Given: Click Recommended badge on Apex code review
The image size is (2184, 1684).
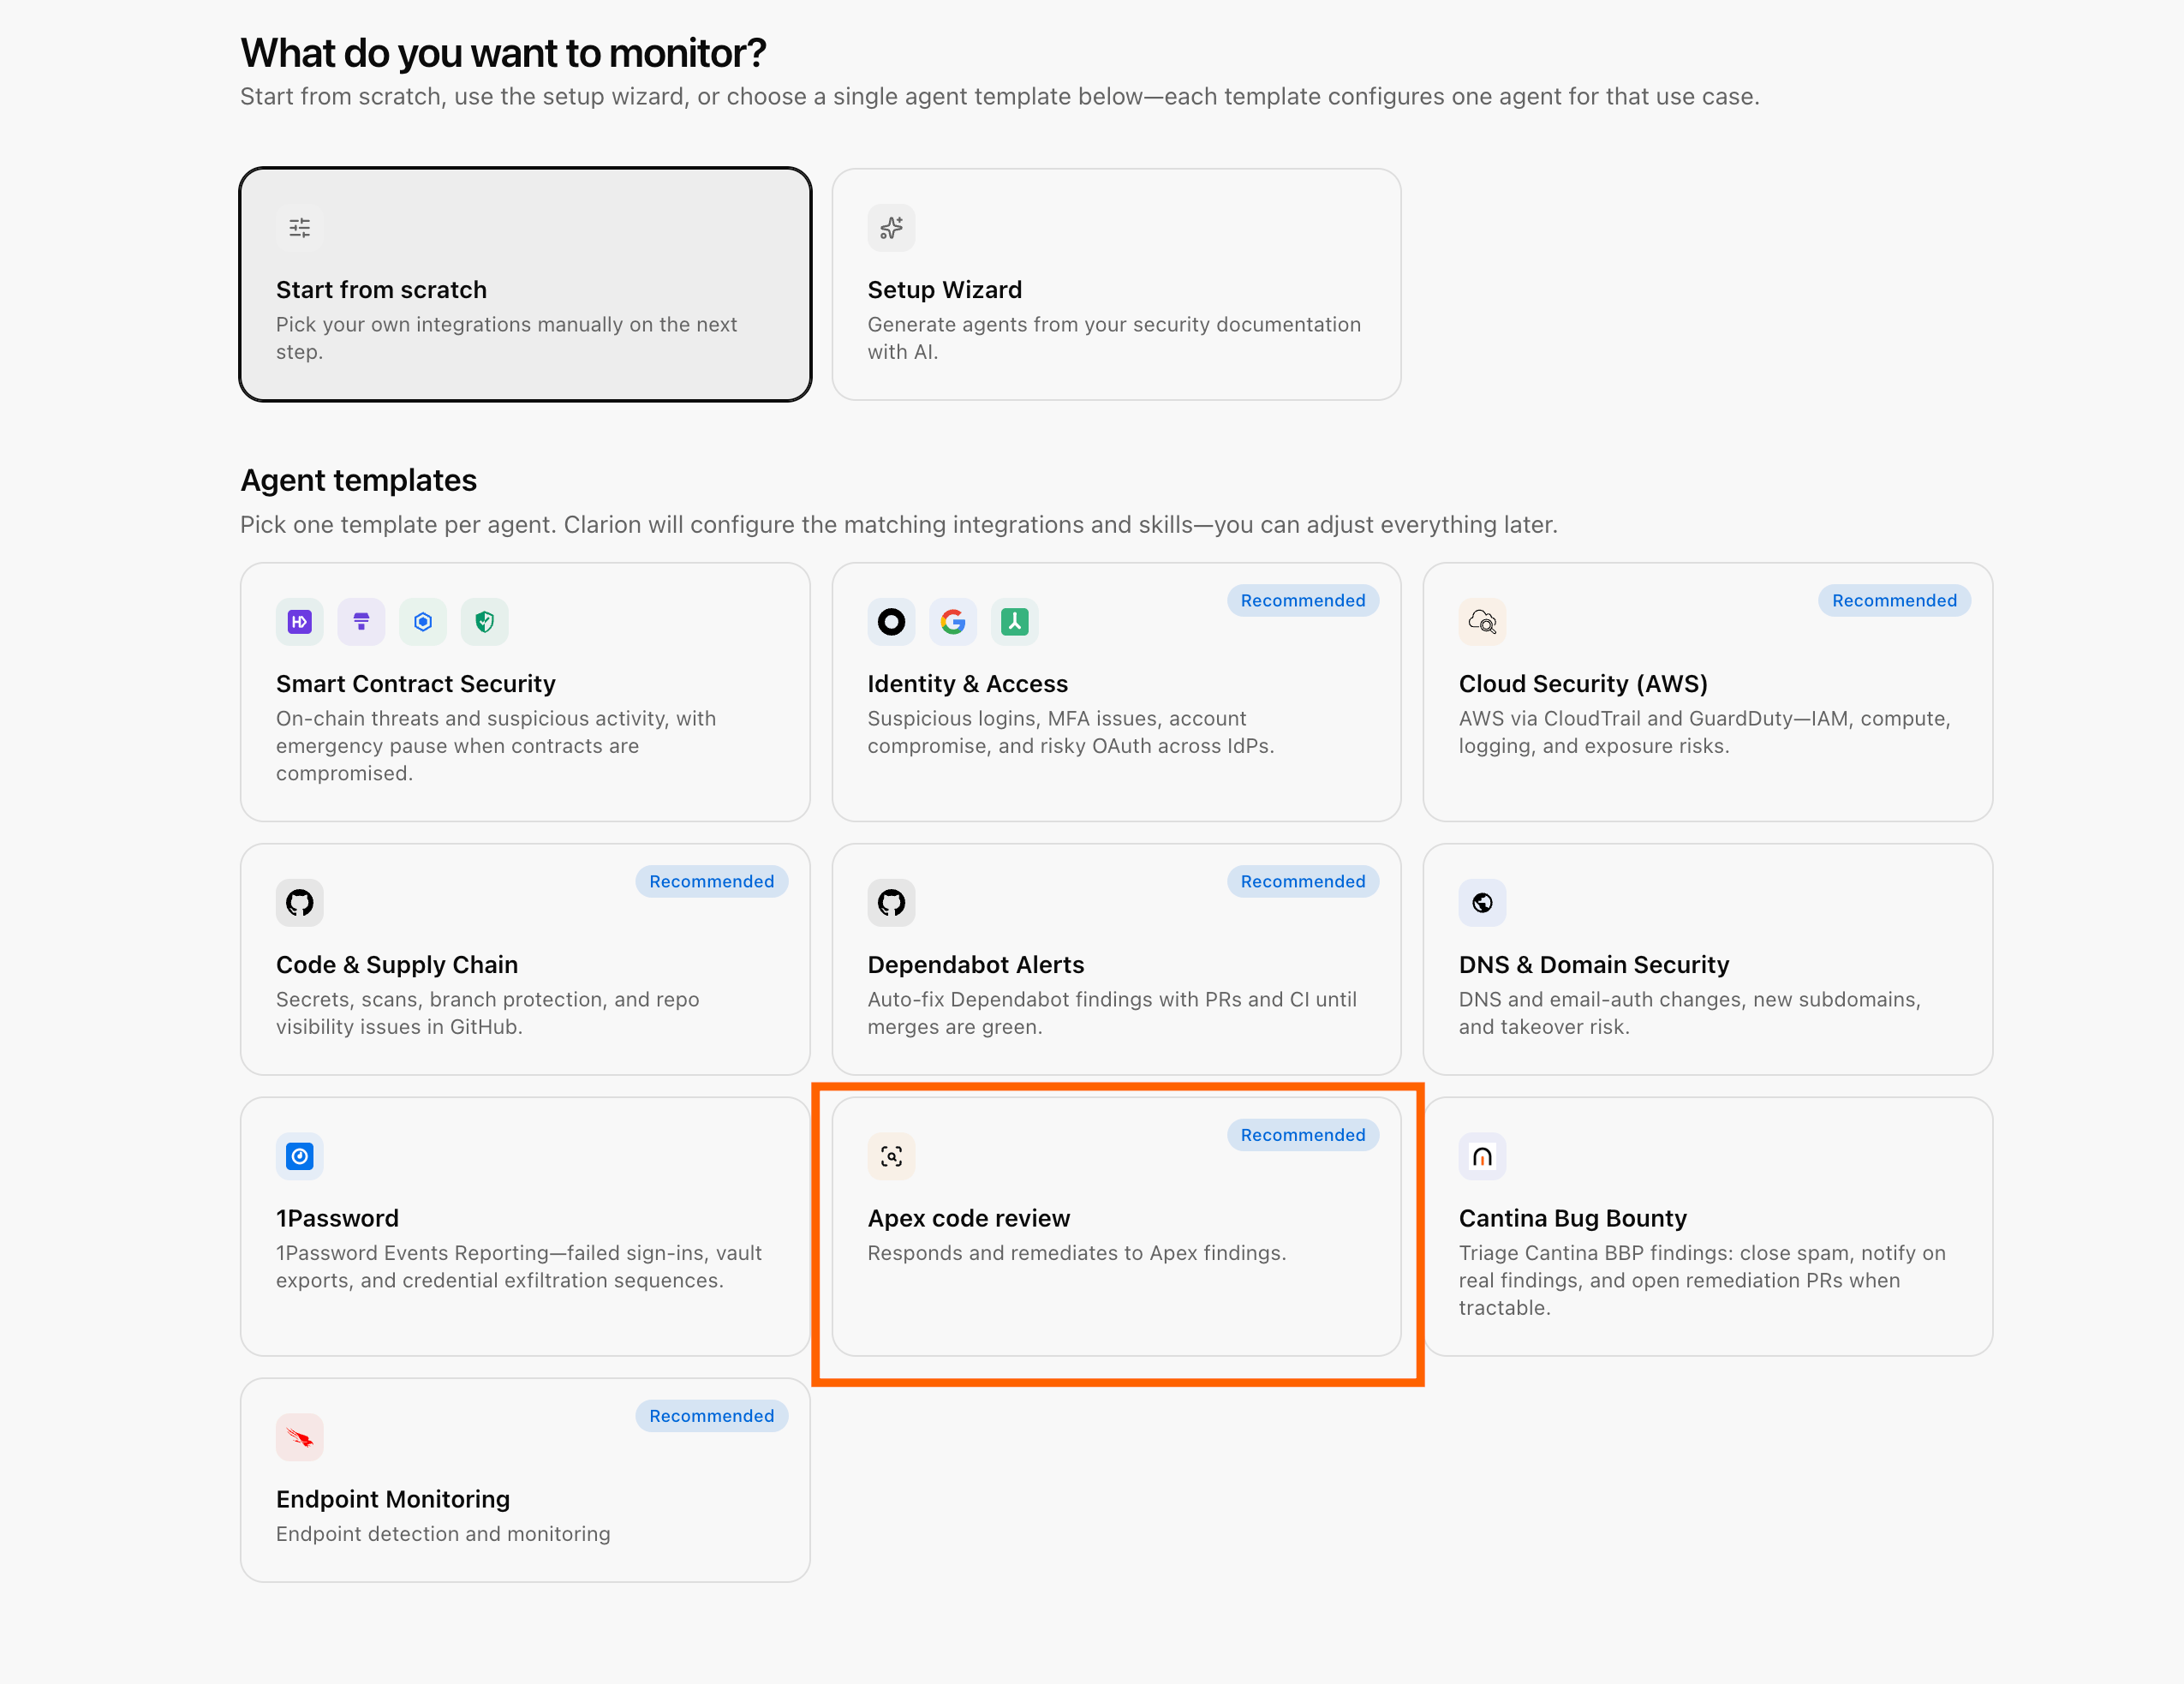Looking at the screenshot, I should pyautogui.click(x=1302, y=1135).
